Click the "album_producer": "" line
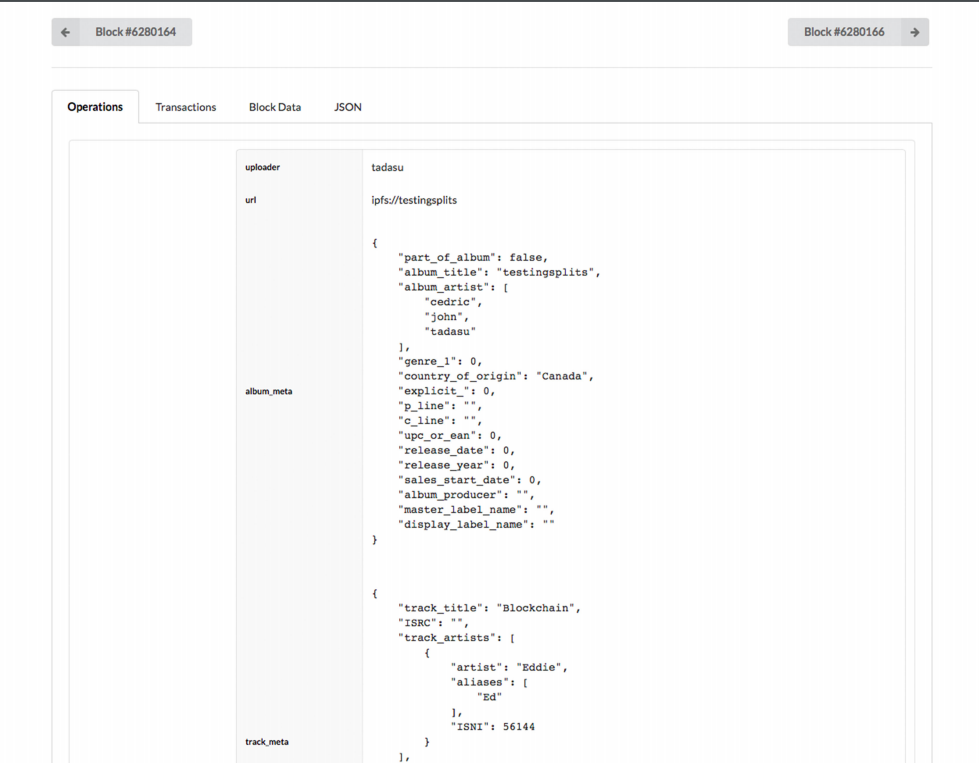 pyautogui.click(x=466, y=495)
